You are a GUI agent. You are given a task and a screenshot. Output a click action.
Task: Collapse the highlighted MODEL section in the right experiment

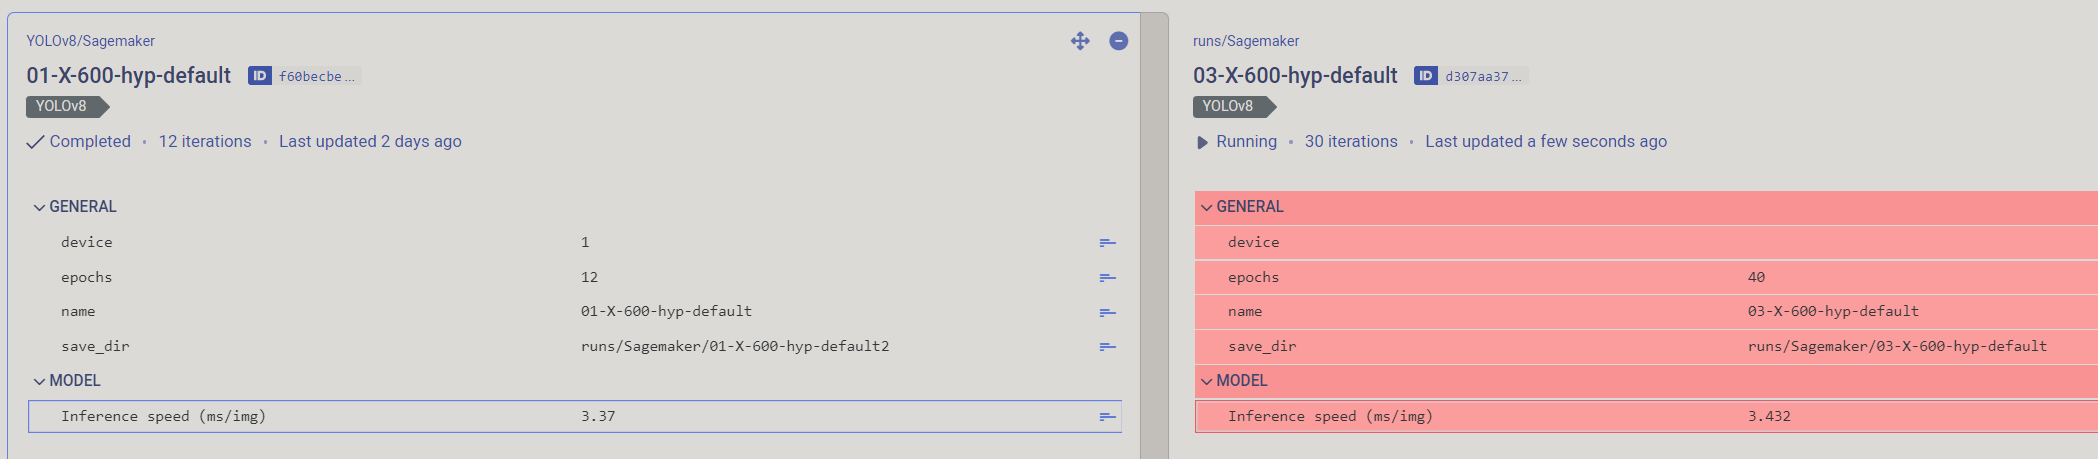(x=1206, y=381)
